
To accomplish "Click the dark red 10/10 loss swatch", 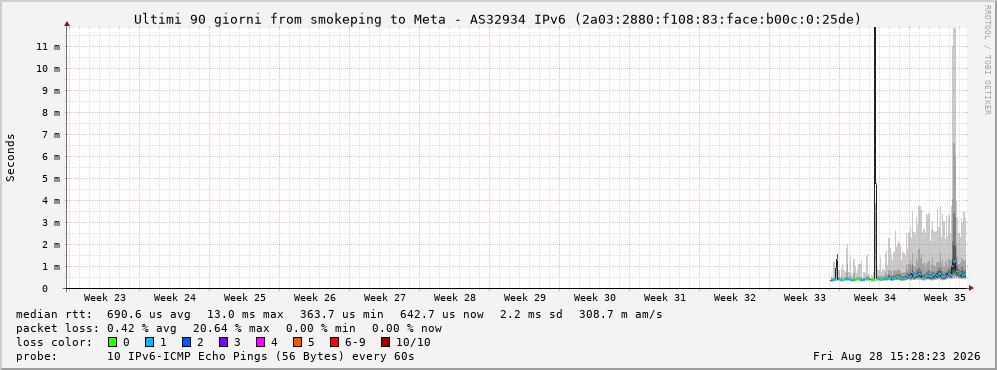I will pos(385,343).
